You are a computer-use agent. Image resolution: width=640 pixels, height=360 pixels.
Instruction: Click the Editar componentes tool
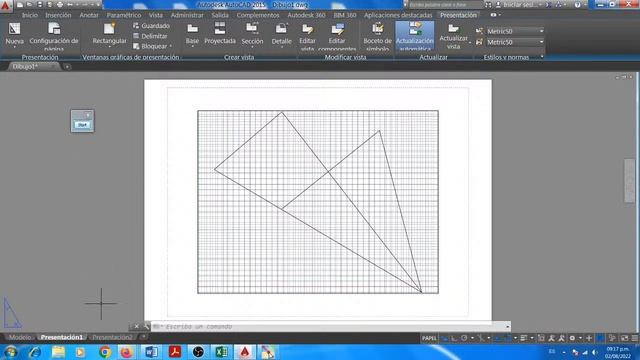click(337, 36)
